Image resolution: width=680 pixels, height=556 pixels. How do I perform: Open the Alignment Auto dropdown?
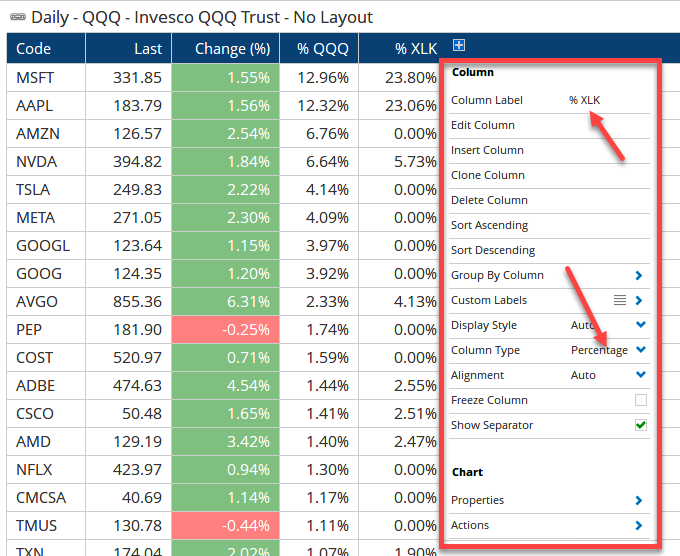pyautogui.click(x=641, y=374)
